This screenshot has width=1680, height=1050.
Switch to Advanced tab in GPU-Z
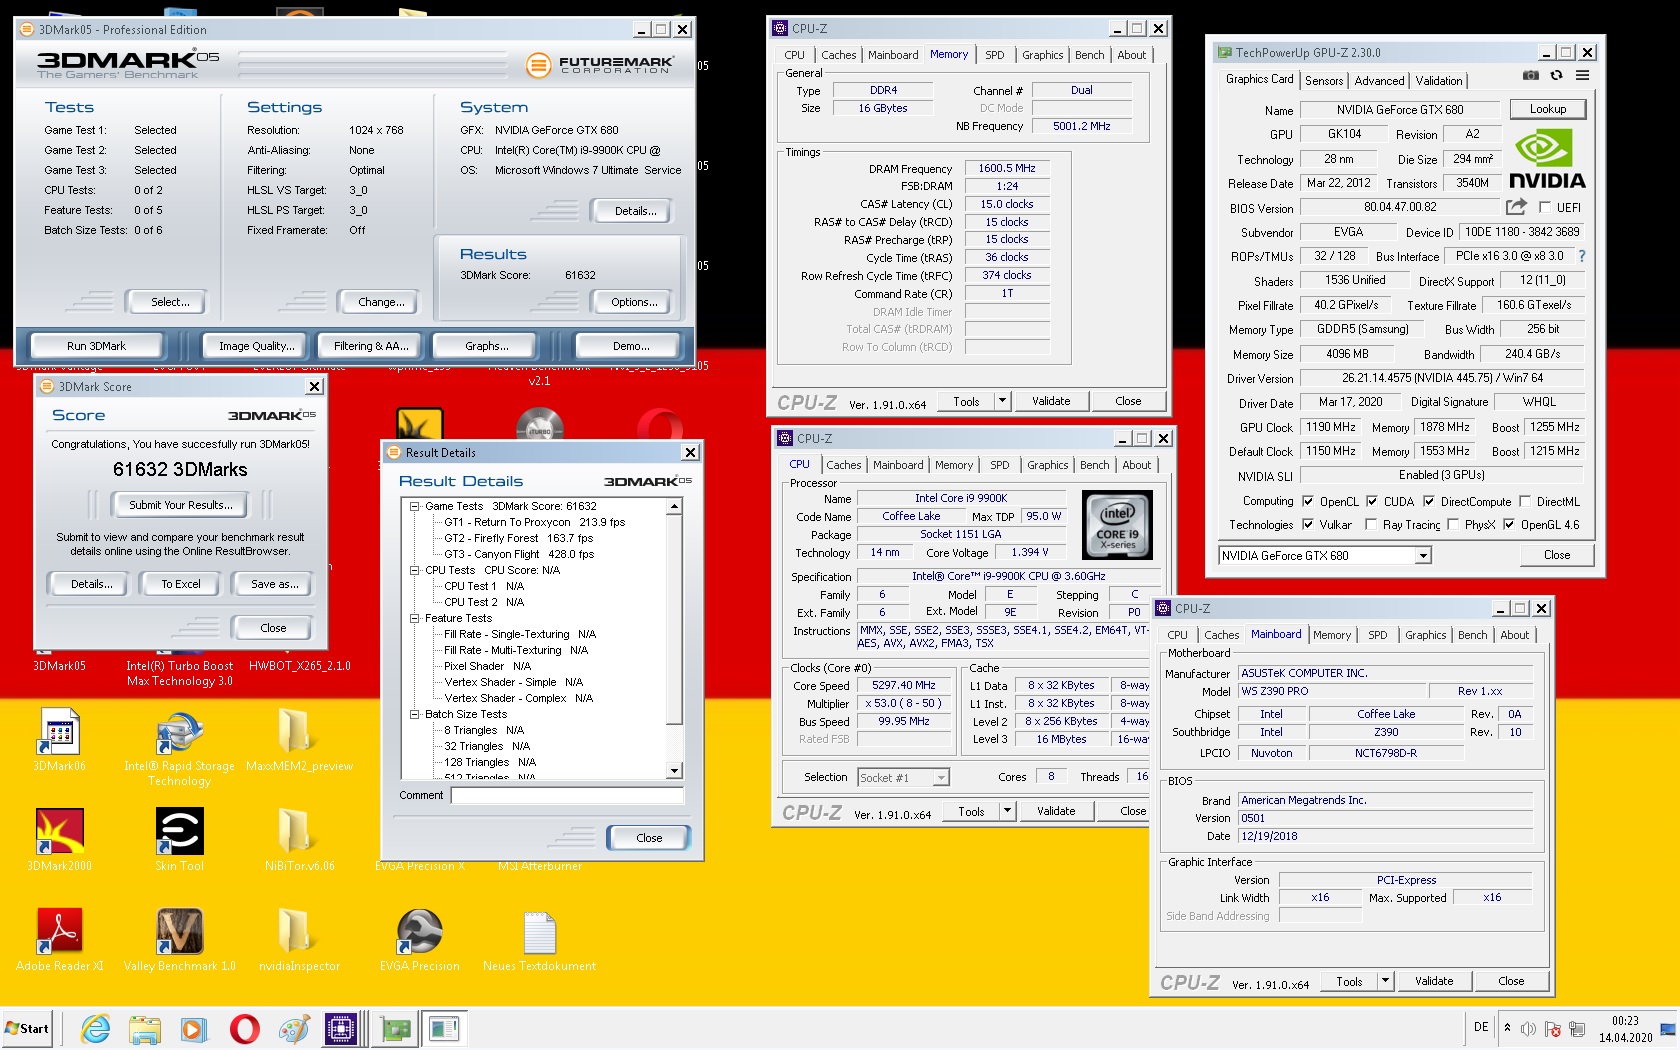1379,81
